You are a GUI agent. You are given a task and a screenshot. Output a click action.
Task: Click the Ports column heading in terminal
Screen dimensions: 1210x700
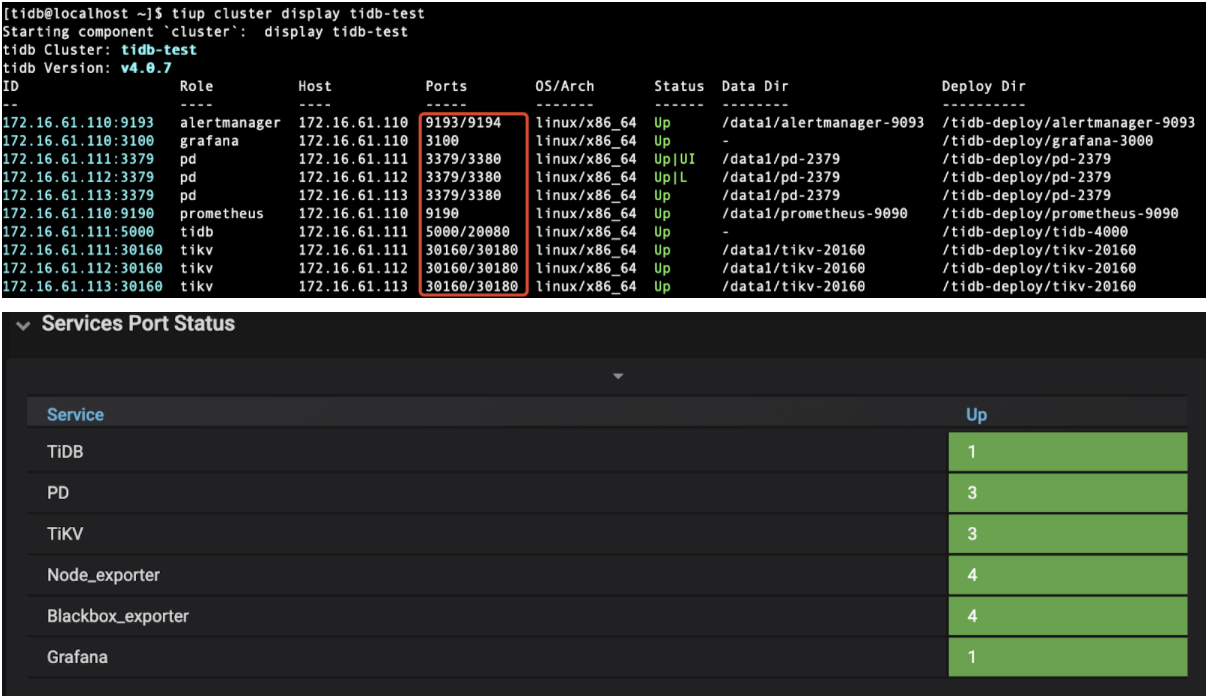pyautogui.click(x=446, y=86)
